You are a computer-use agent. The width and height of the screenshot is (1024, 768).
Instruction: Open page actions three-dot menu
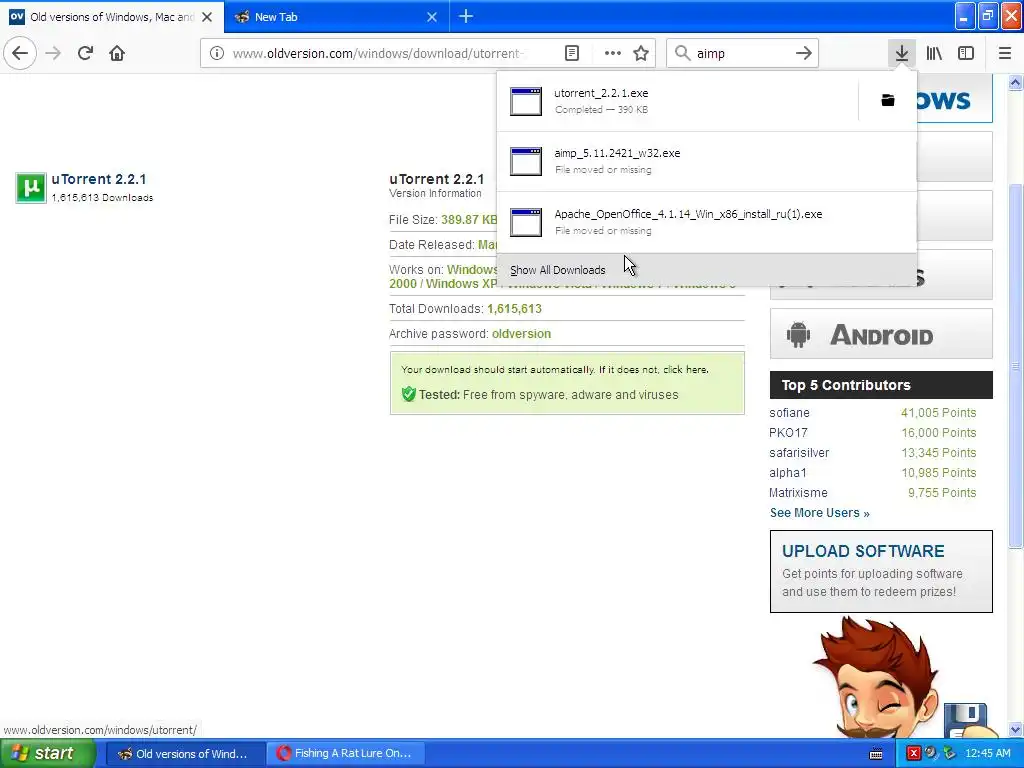(x=612, y=53)
